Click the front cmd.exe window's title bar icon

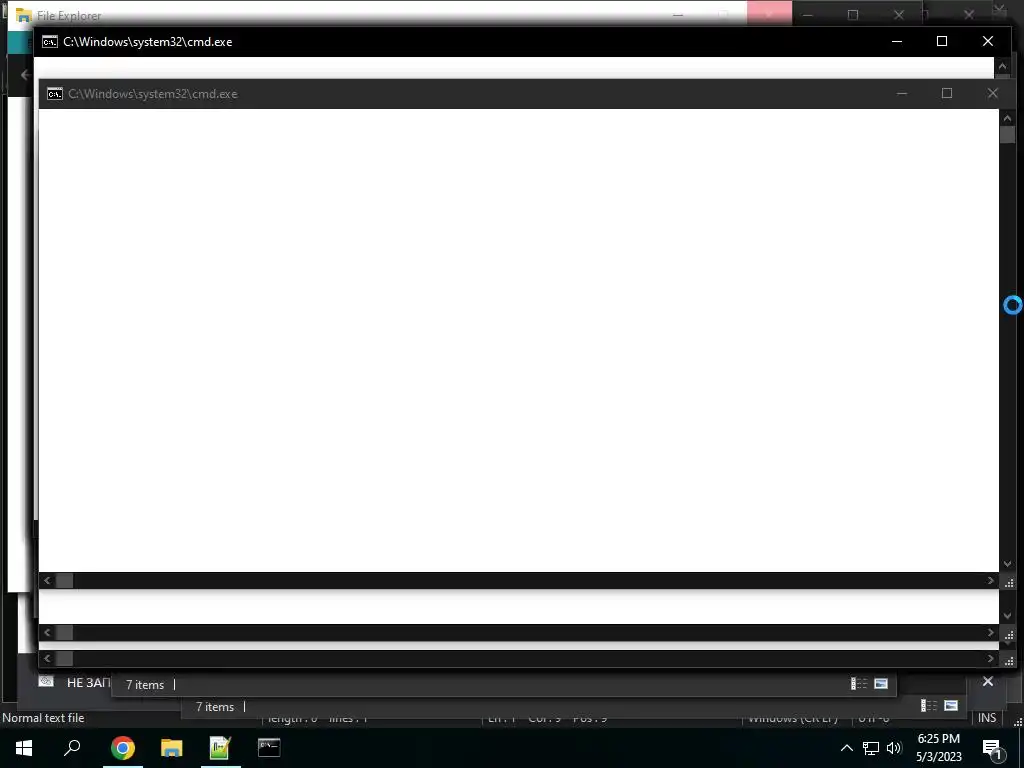pyautogui.click(x=55, y=94)
